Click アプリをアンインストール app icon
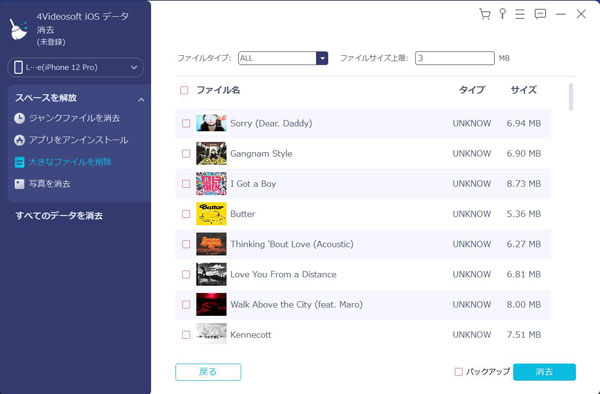 19,140
